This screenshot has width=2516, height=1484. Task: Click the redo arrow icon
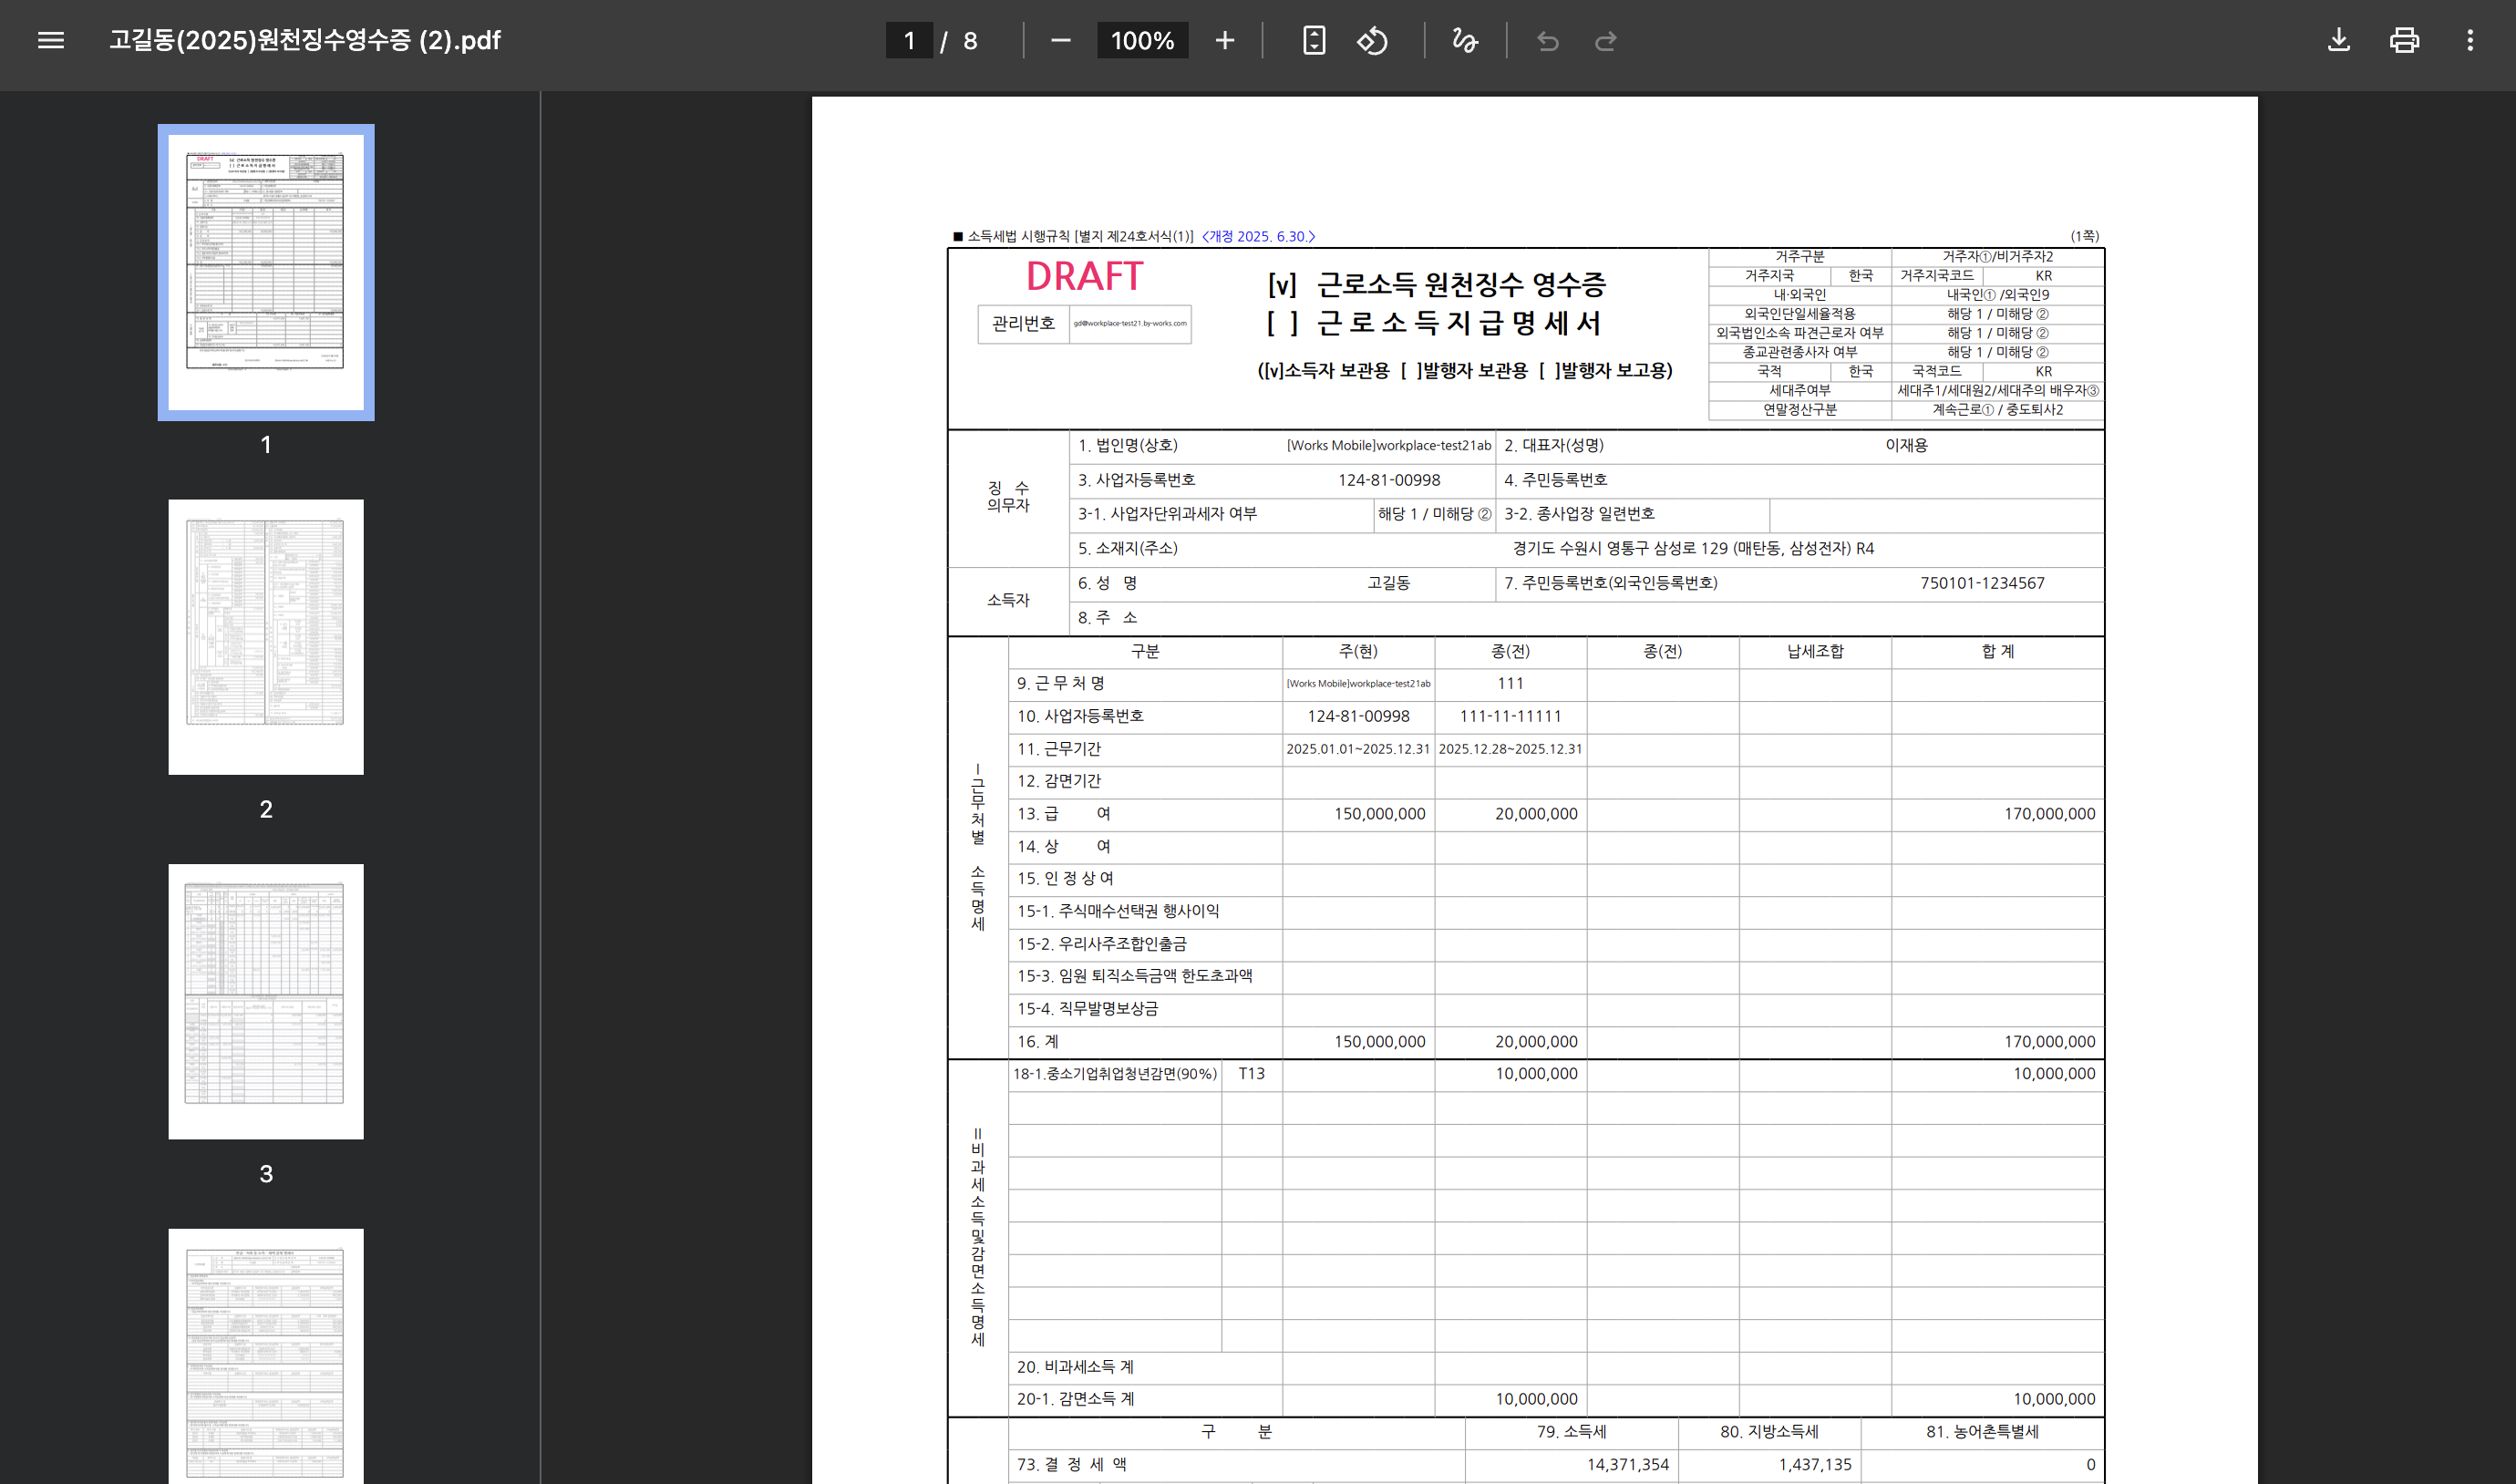pos(1606,41)
